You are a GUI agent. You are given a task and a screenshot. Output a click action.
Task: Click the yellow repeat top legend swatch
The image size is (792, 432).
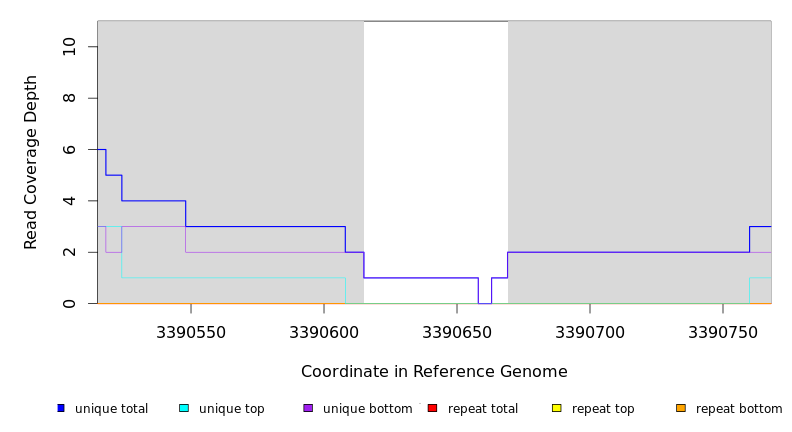point(556,408)
